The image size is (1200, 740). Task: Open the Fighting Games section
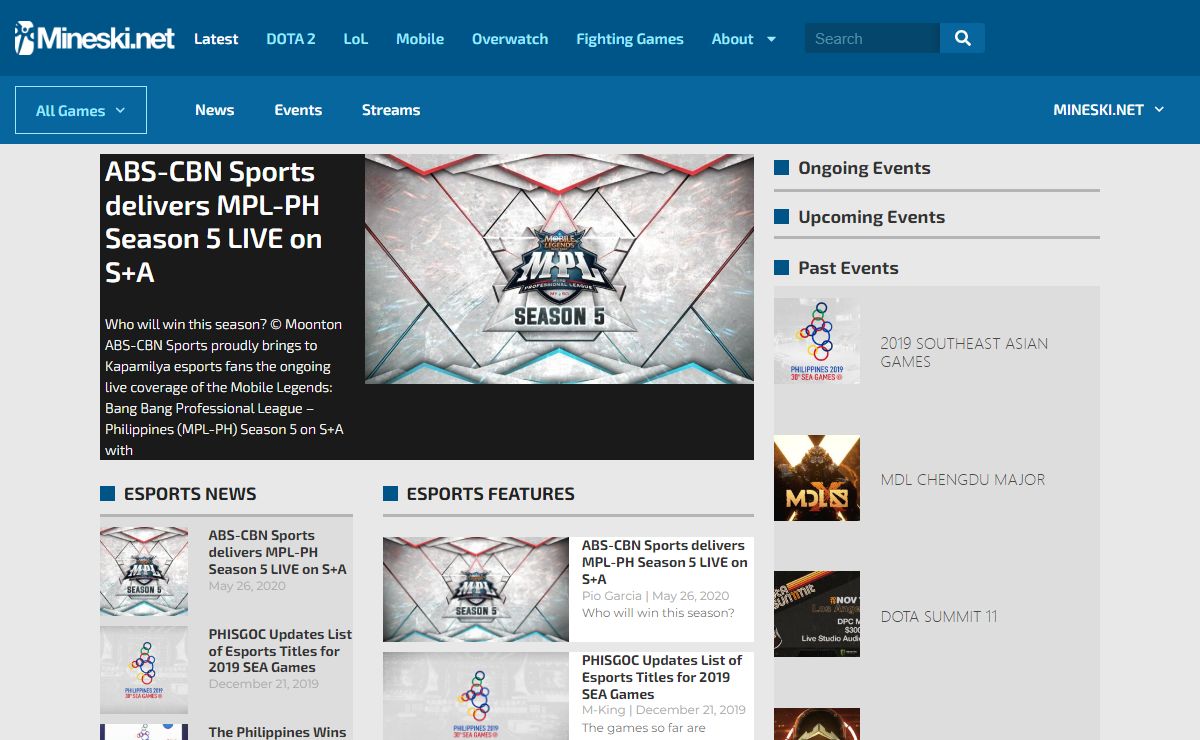coord(630,39)
